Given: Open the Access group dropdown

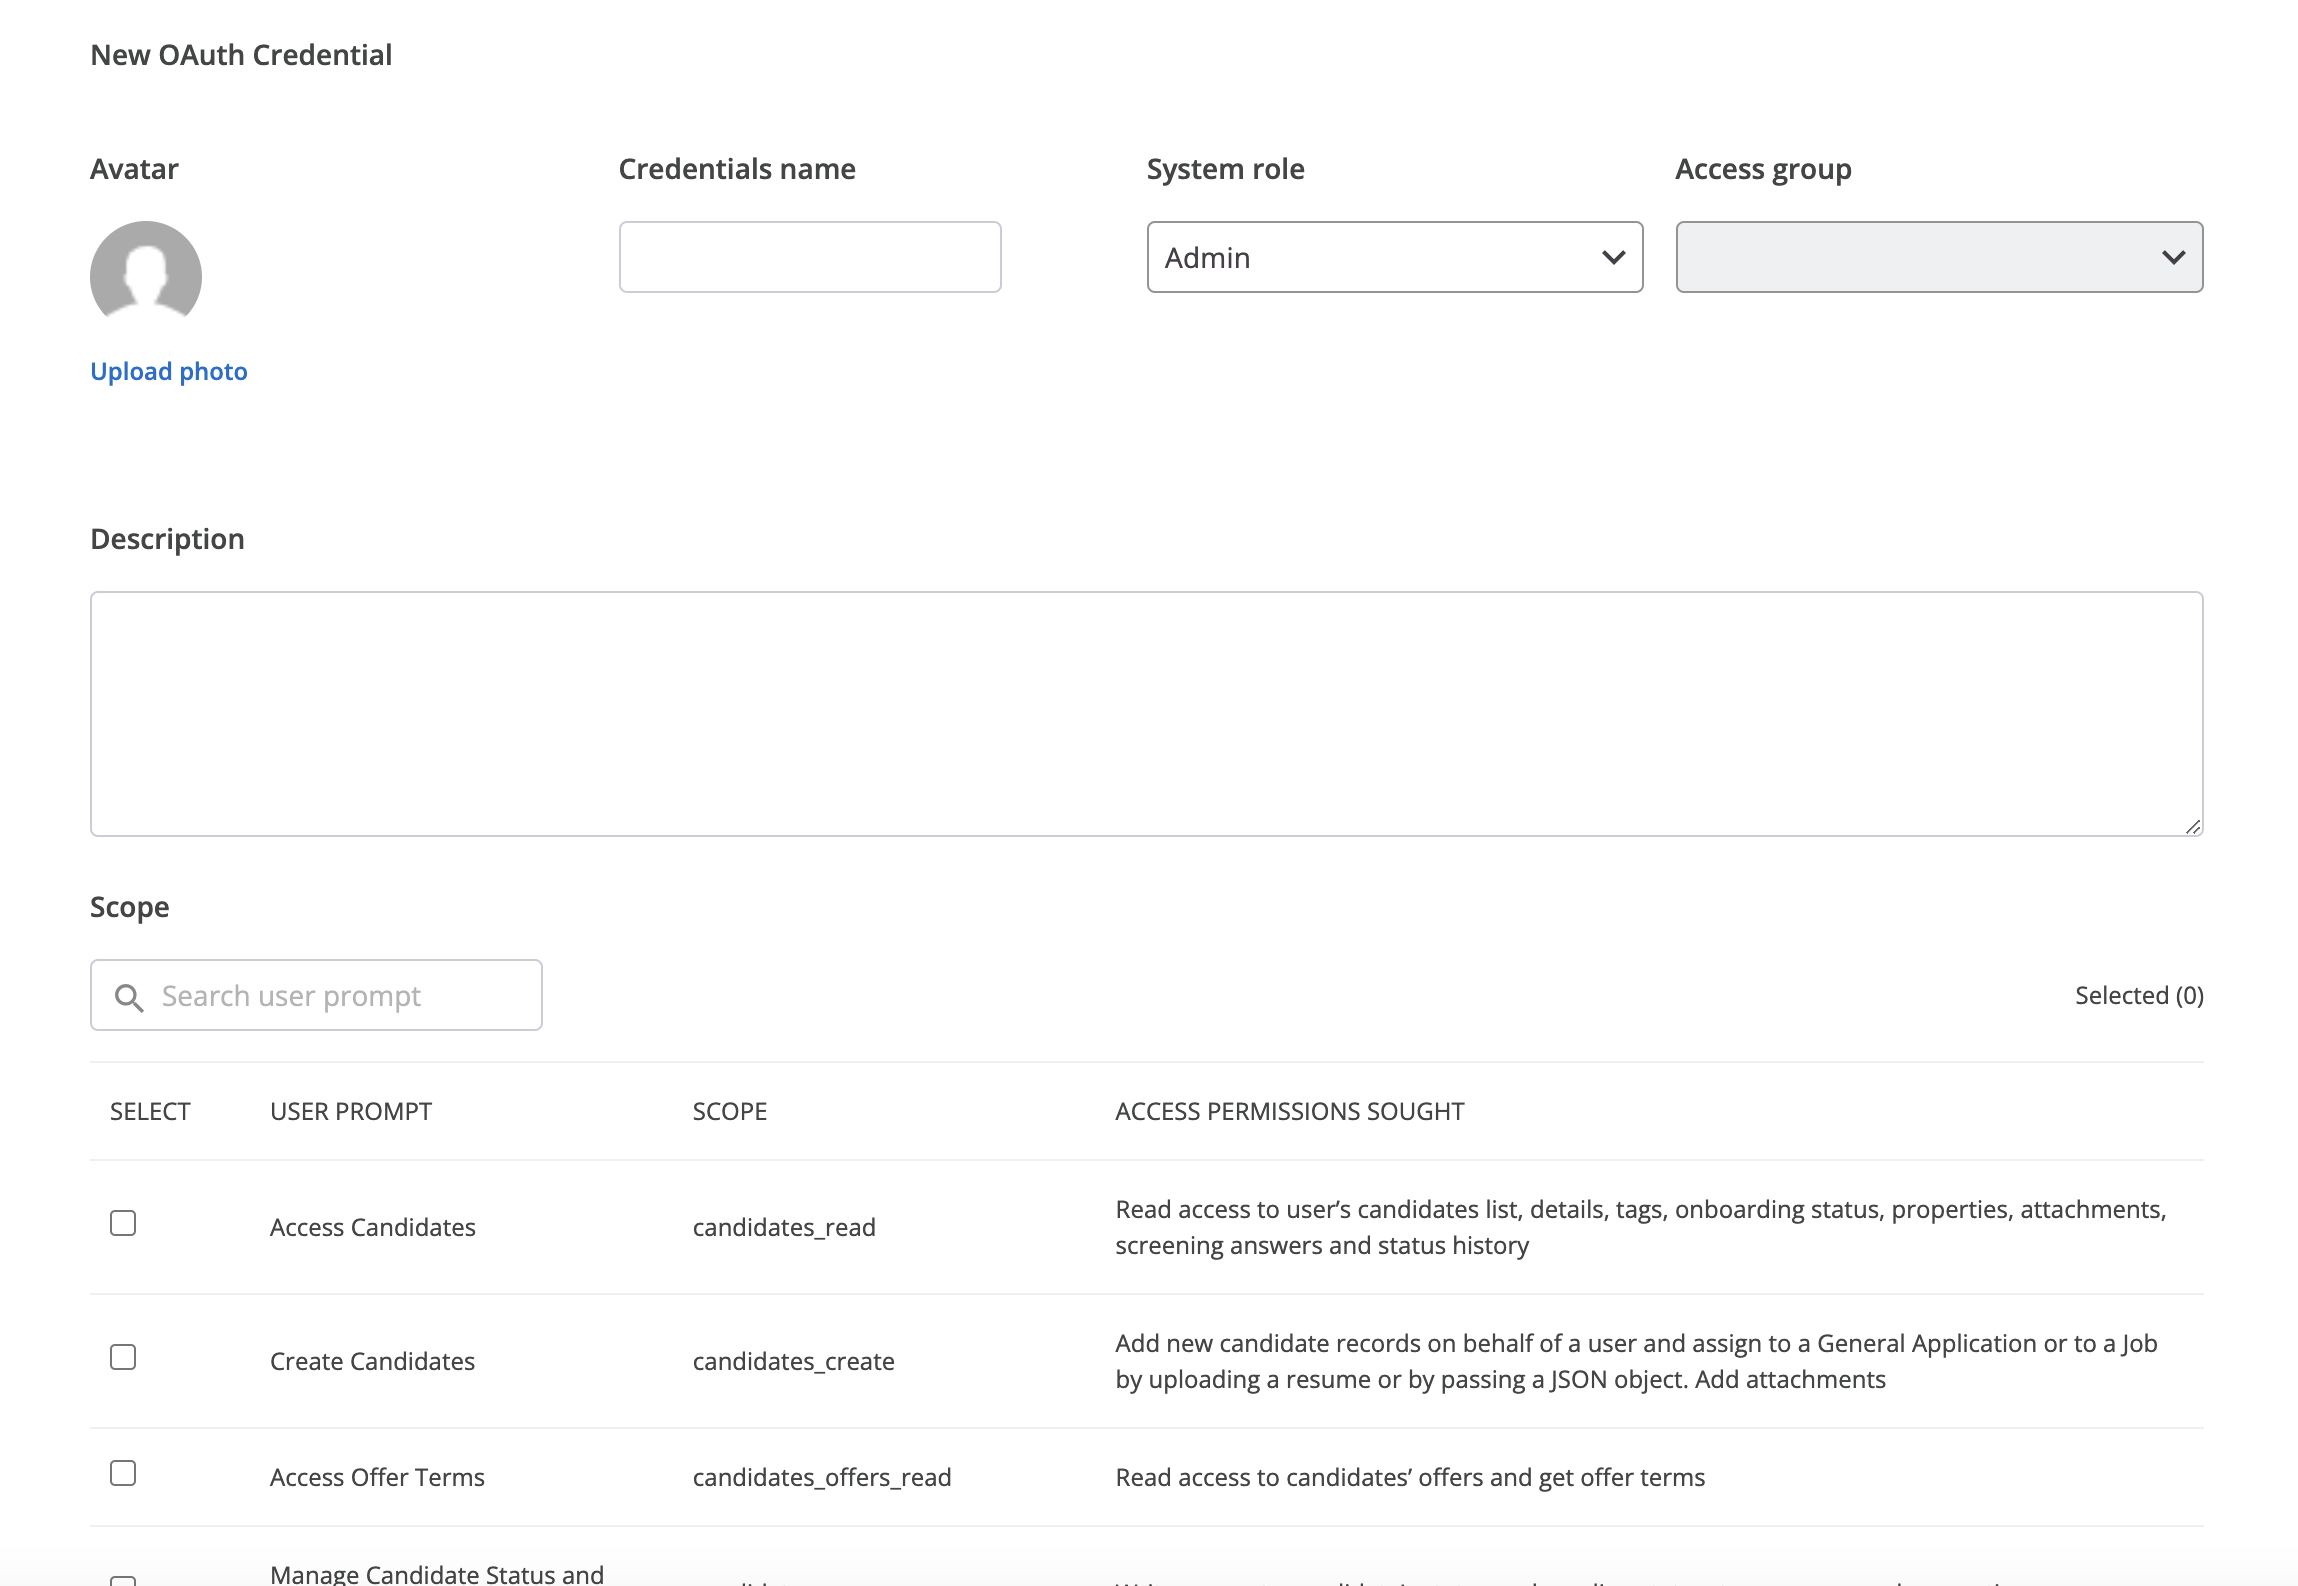Looking at the screenshot, I should (1938, 258).
